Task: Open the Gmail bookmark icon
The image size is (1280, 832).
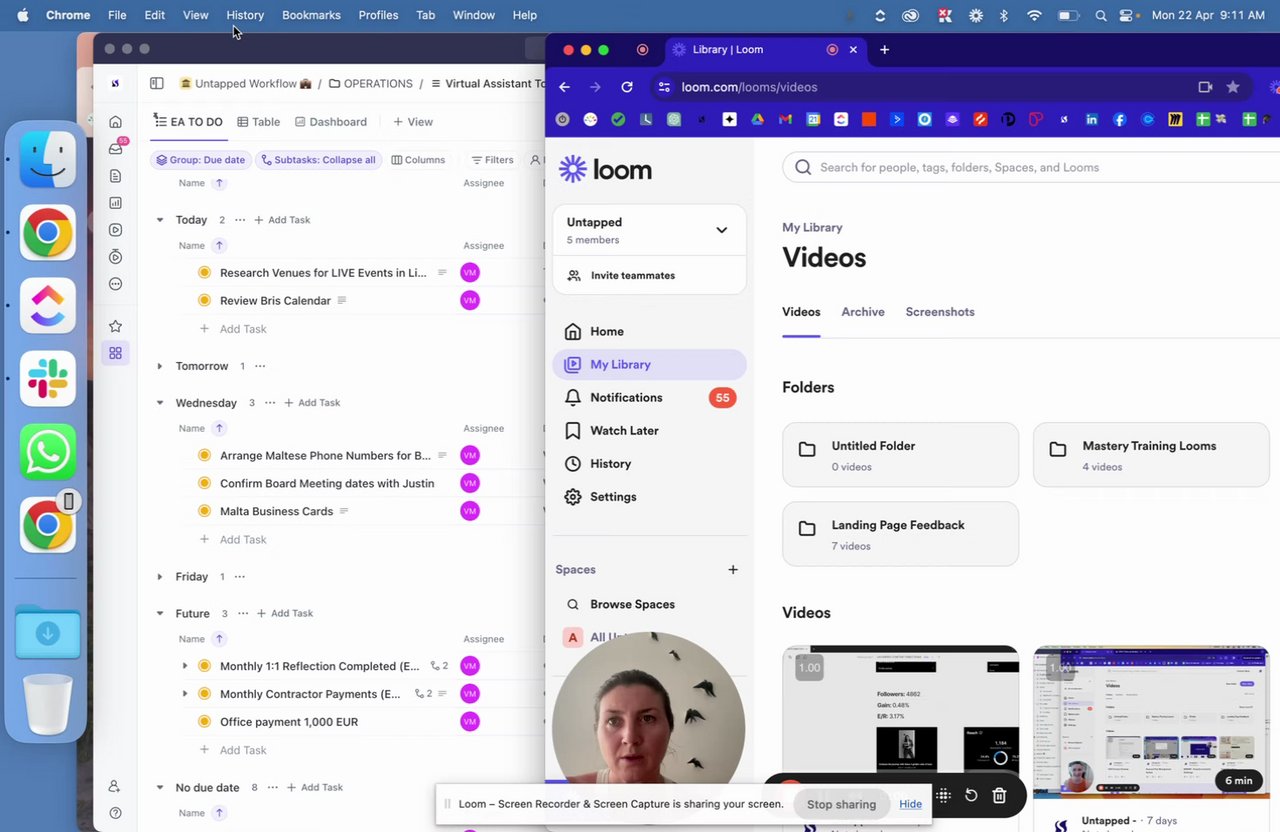Action: click(785, 120)
